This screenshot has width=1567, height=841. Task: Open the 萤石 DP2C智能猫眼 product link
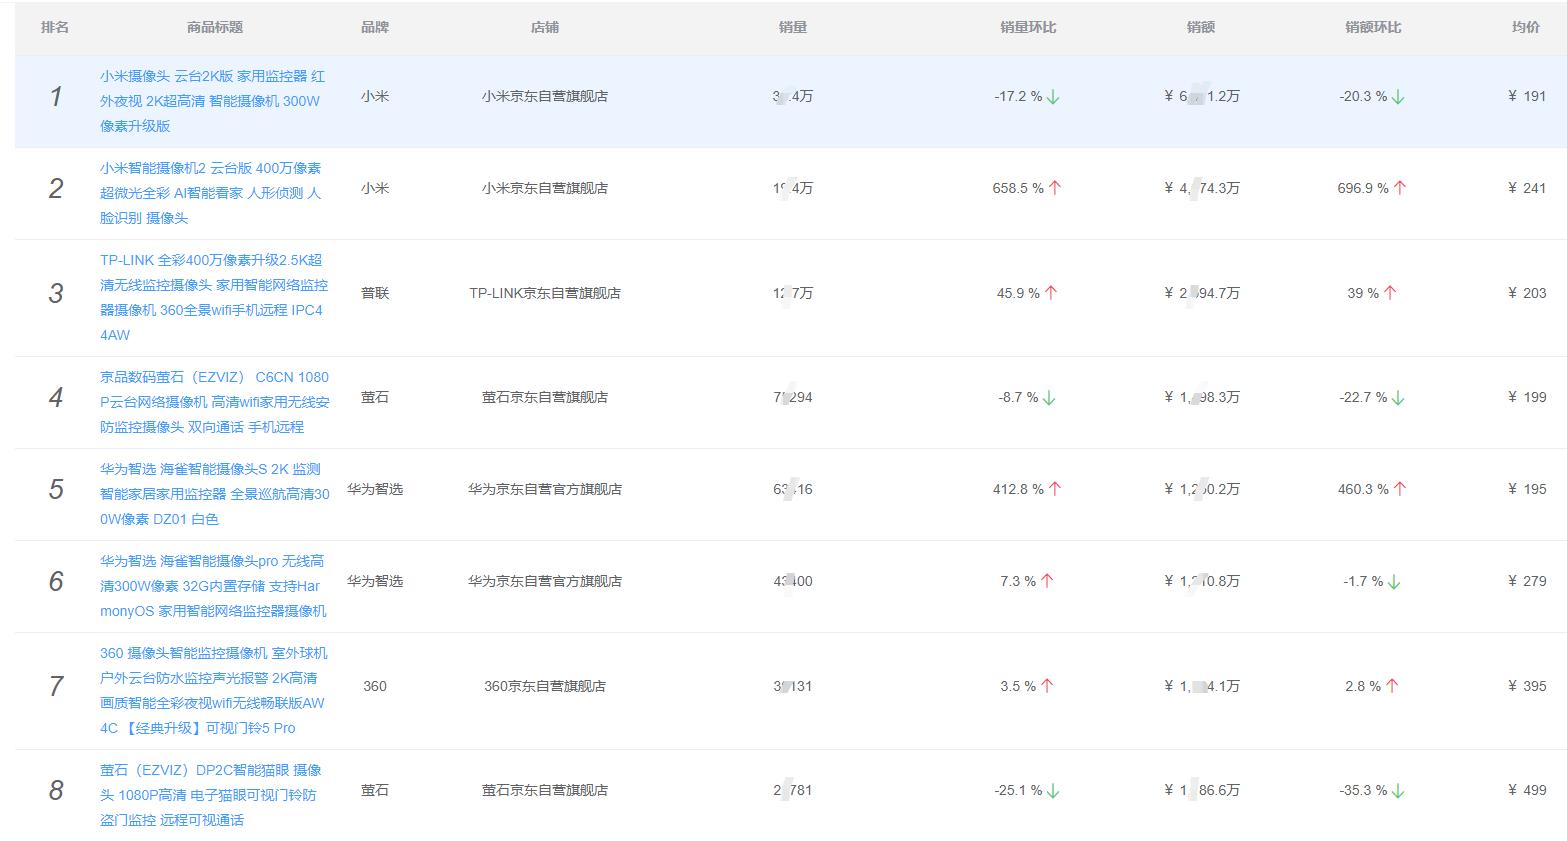[211, 795]
